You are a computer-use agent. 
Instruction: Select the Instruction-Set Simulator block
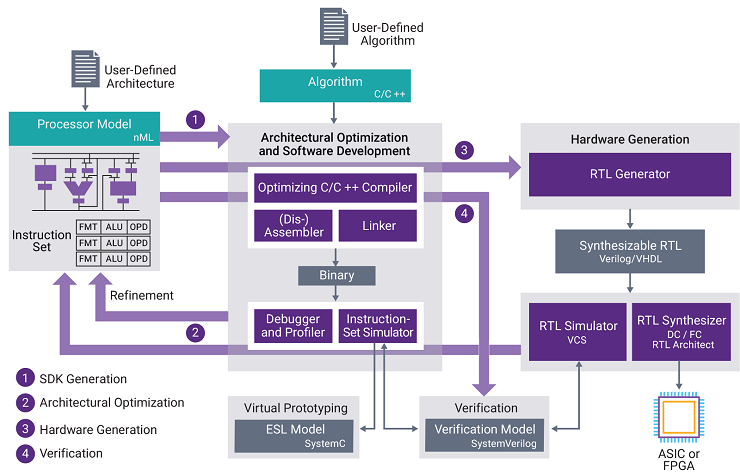379,325
